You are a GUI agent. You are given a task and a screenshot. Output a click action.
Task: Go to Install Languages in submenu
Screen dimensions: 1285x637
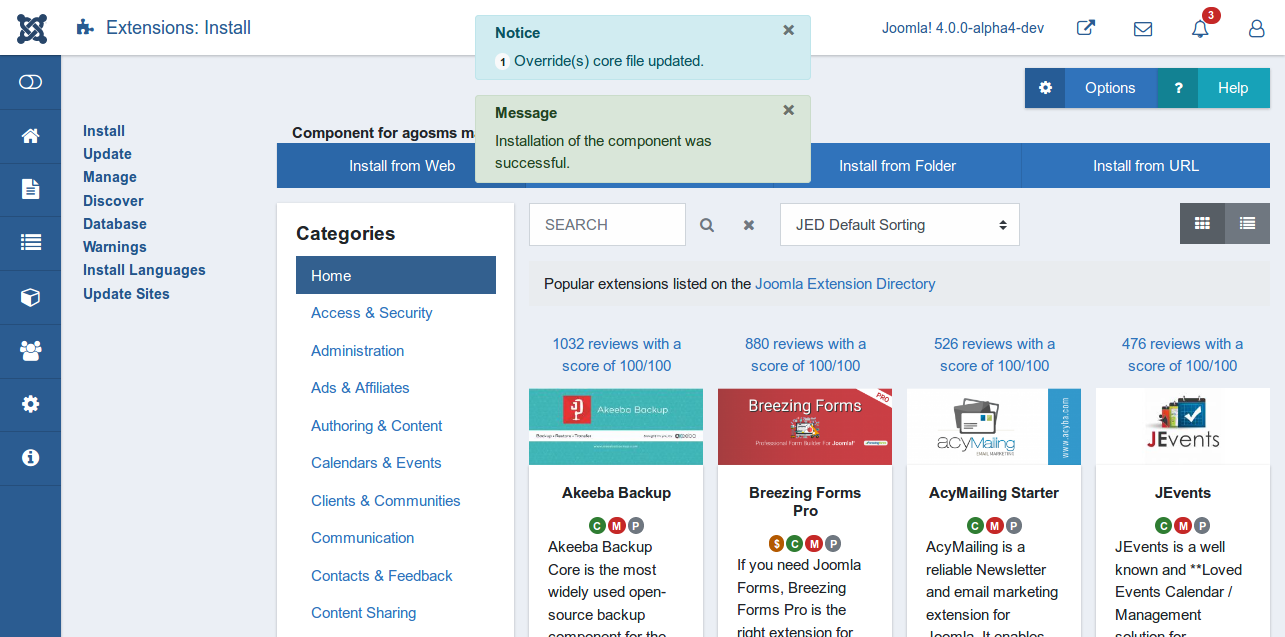[144, 270]
